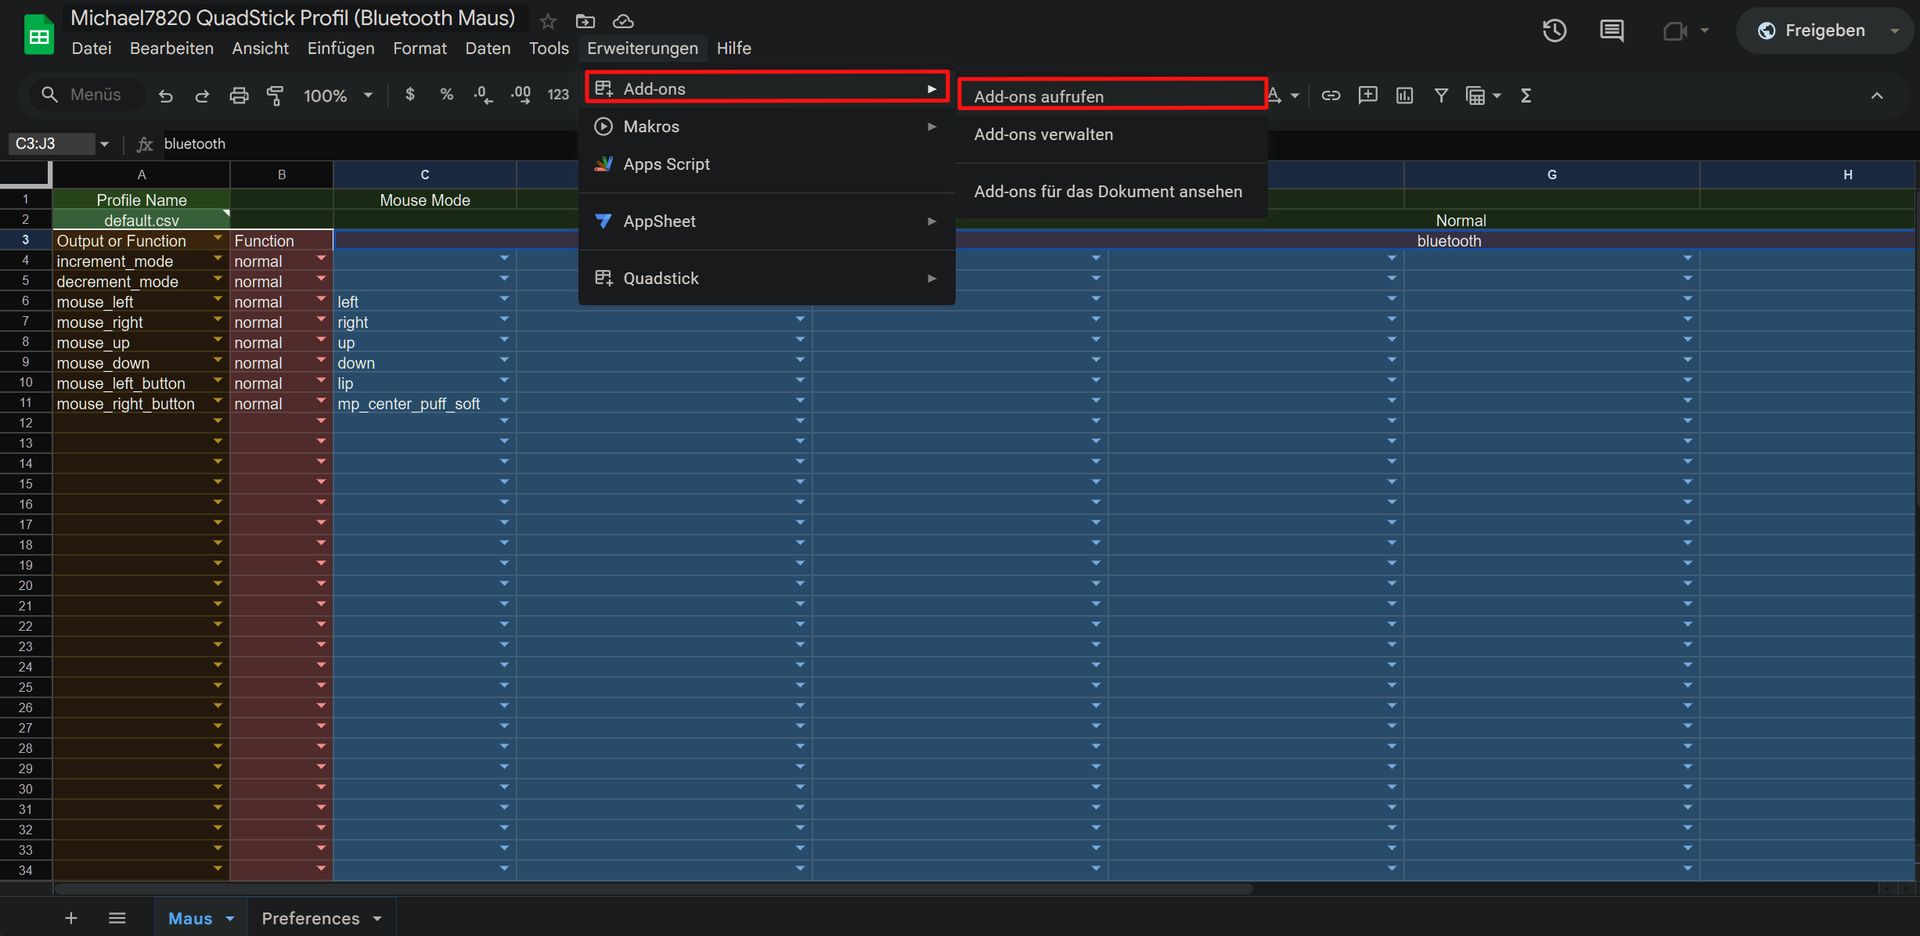
Task: Insert a link from the toolbar
Action: (1331, 96)
